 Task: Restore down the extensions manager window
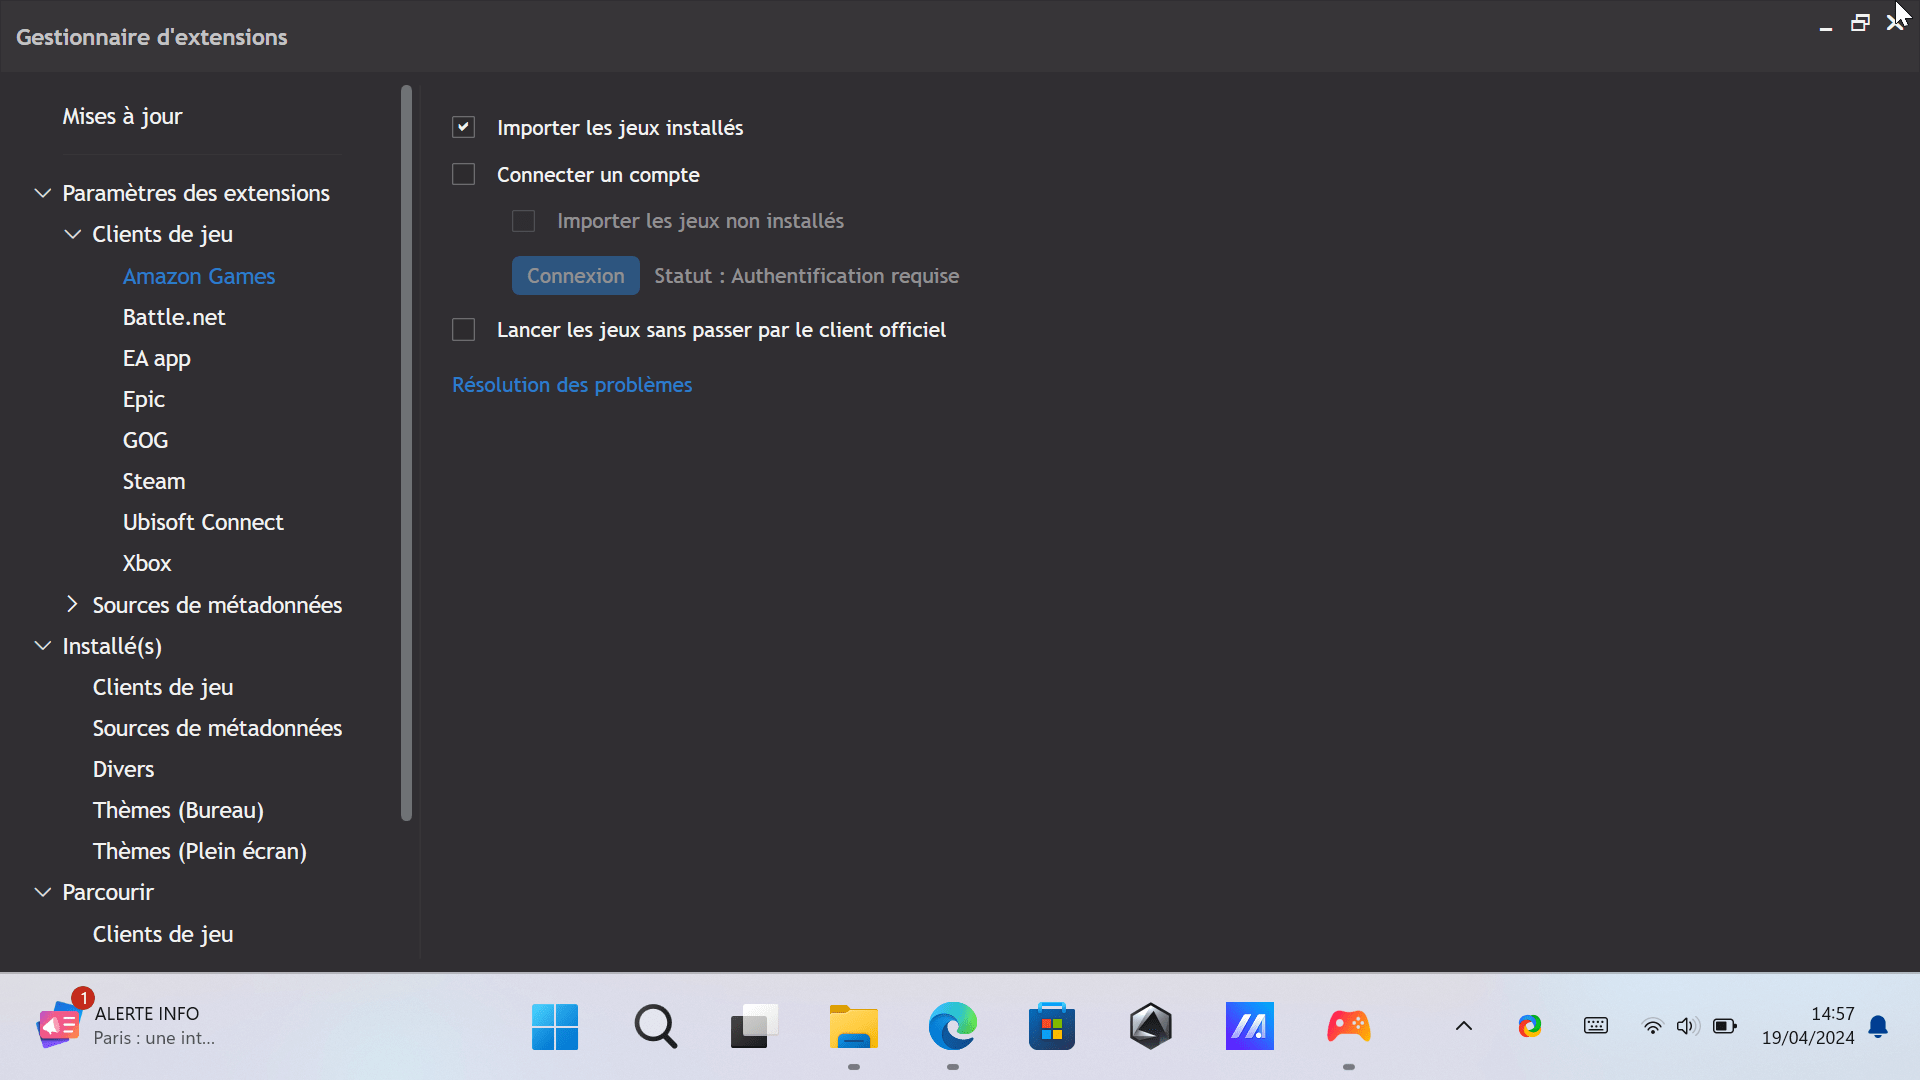point(1860,23)
